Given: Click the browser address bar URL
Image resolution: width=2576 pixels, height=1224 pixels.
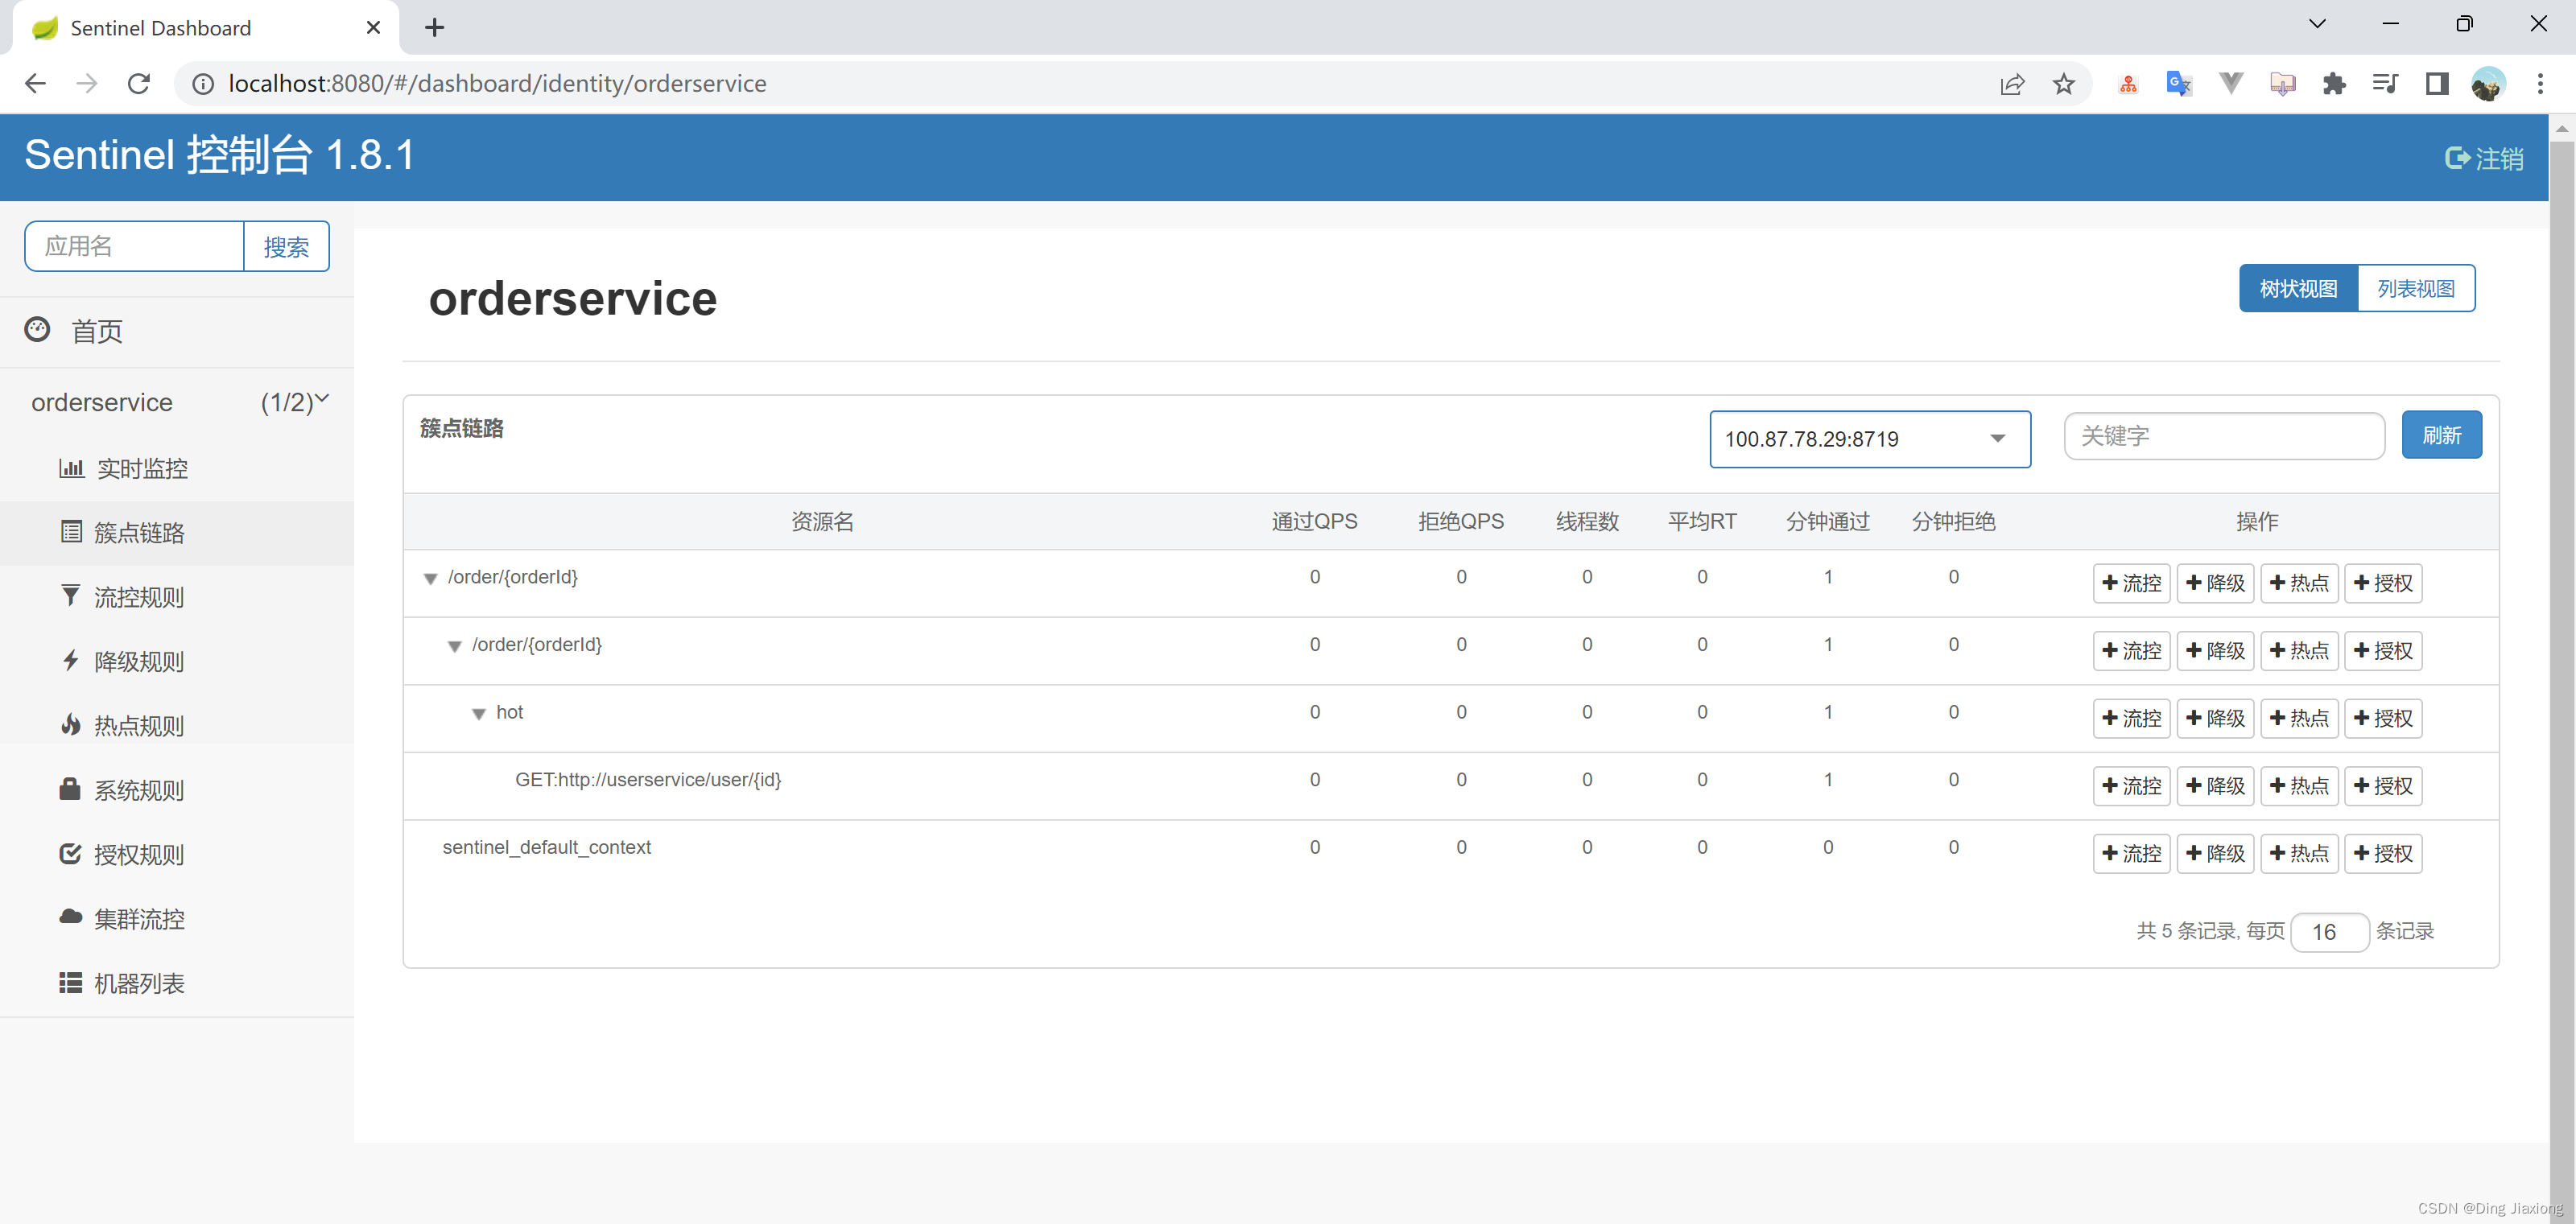Looking at the screenshot, I should (x=497, y=84).
